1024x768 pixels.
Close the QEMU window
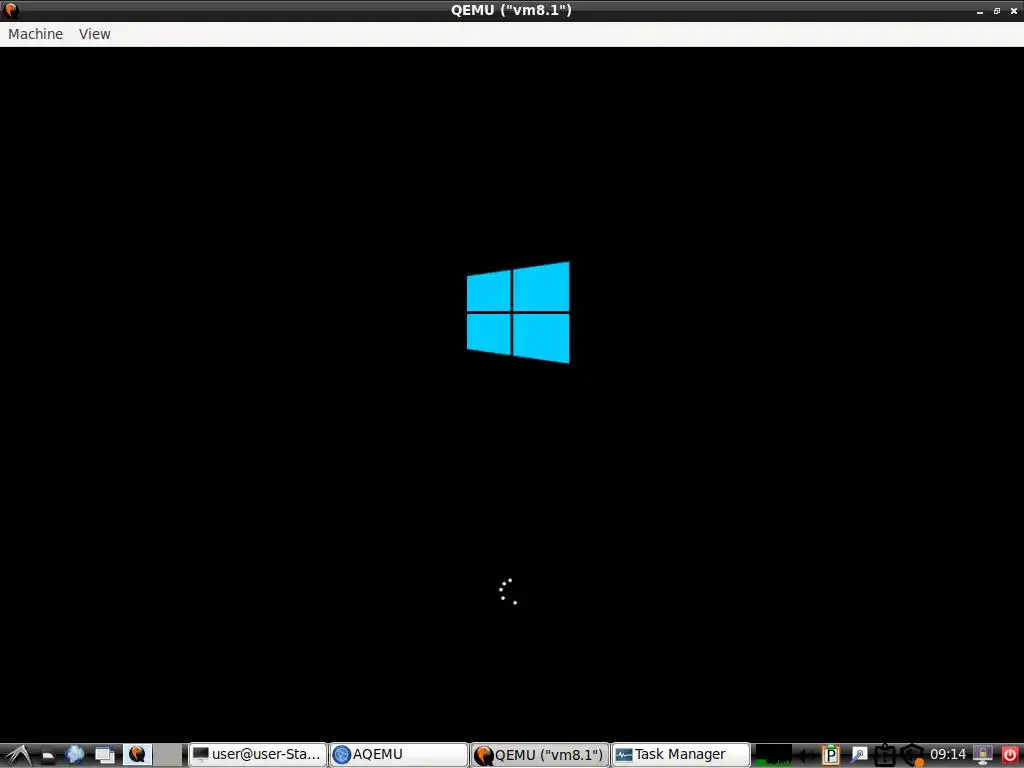pos(1014,11)
